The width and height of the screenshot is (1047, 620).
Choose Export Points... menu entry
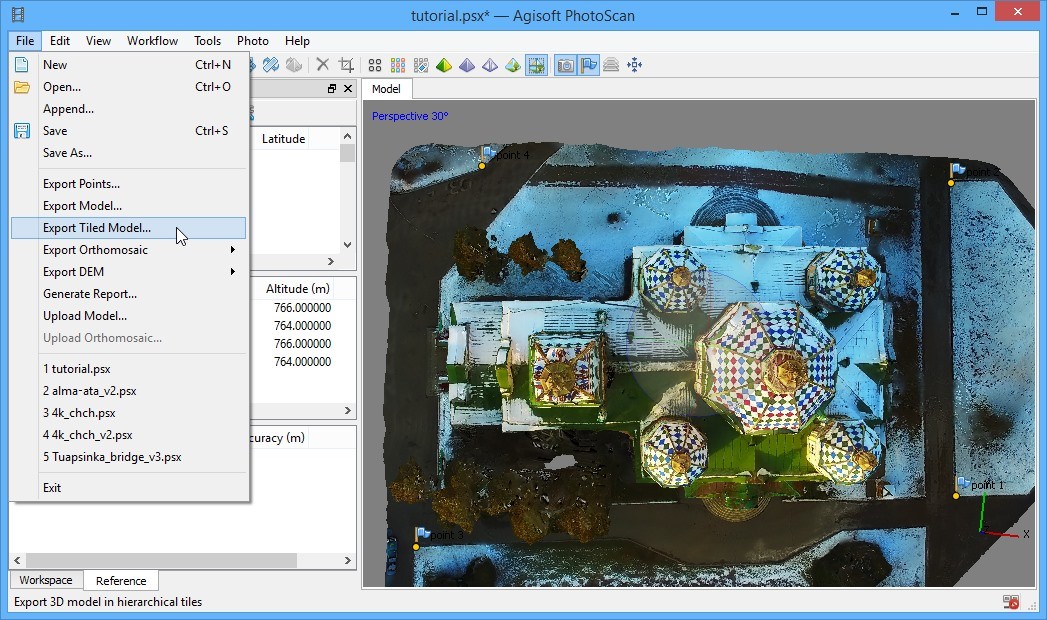tap(128, 184)
